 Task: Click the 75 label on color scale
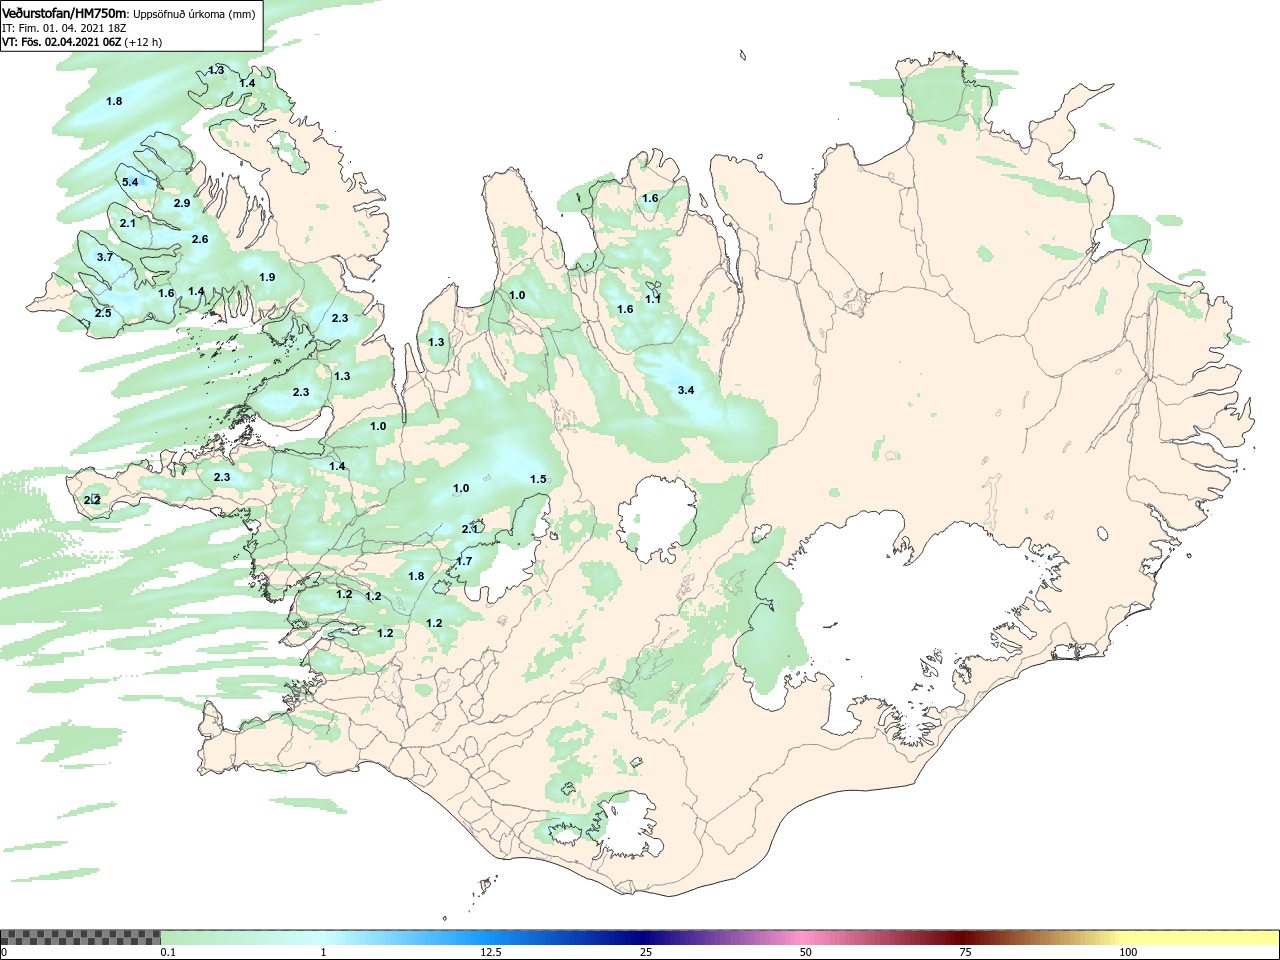click(x=965, y=952)
